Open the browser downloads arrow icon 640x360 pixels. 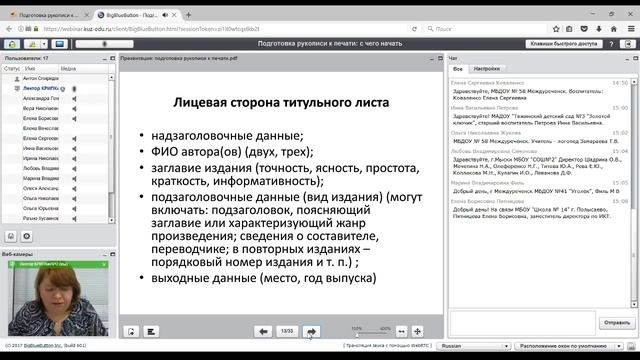tap(599, 29)
